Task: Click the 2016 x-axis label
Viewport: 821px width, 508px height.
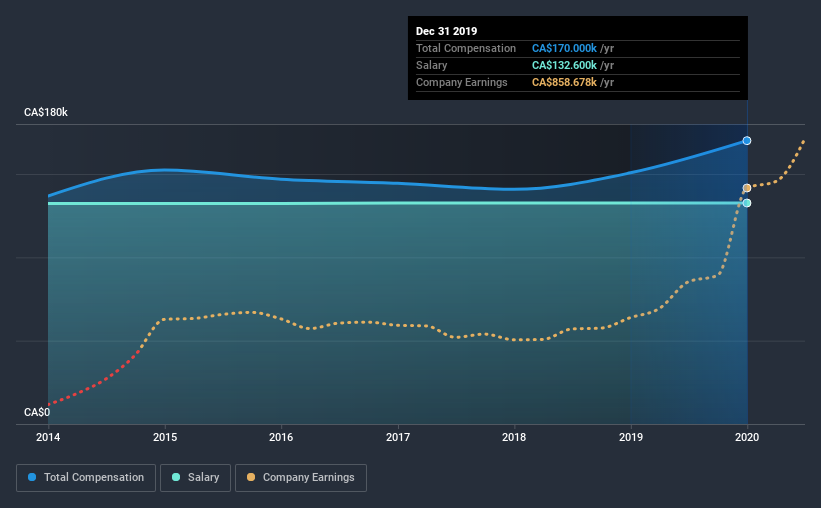Action: (x=281, y=437)
